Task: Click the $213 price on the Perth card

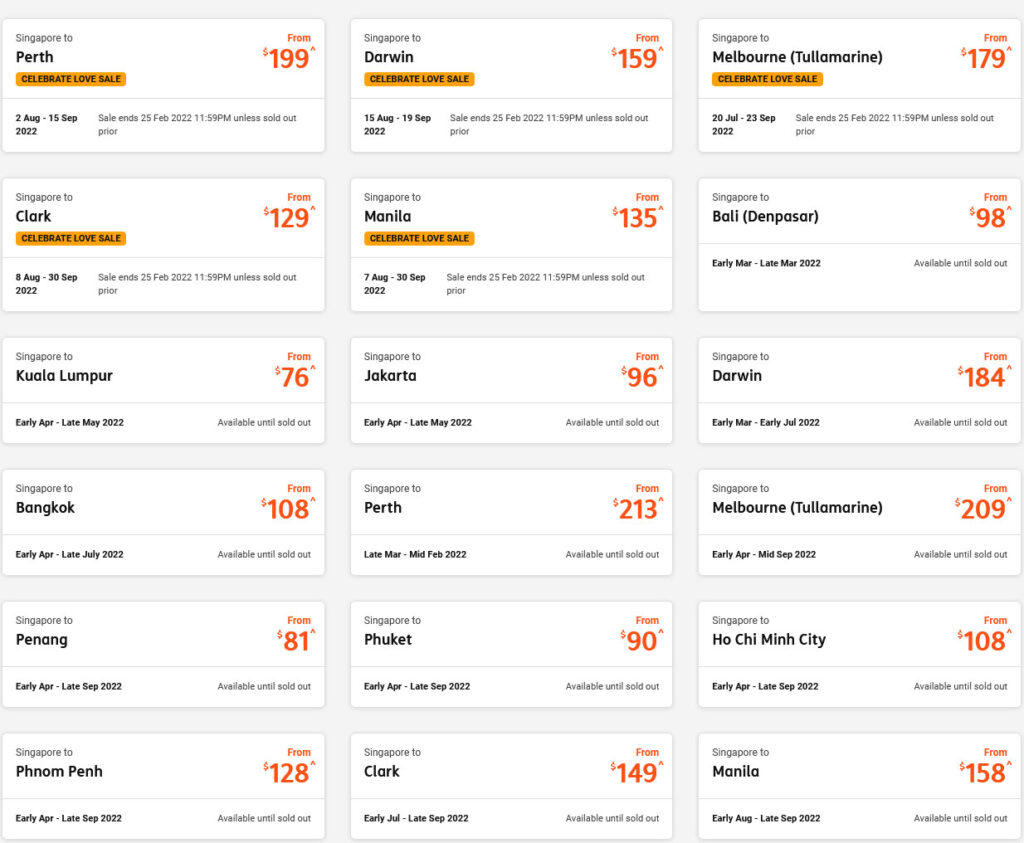Action: click(638, 509)
